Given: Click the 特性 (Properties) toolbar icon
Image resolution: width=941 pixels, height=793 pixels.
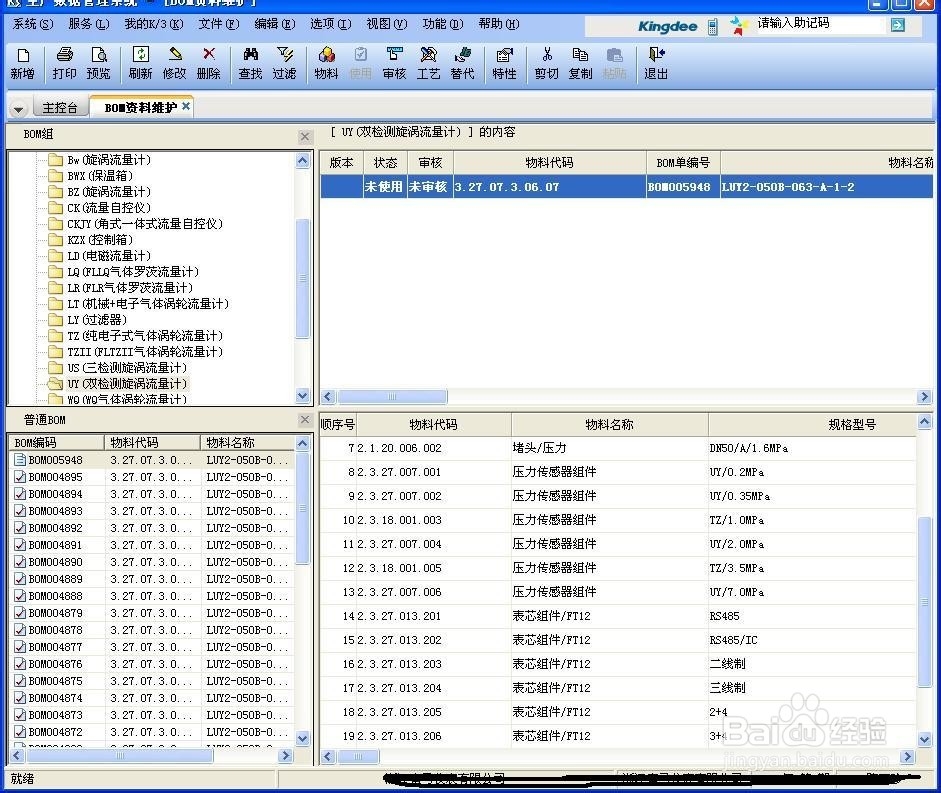Looking at the screenshot, I should click(504, 64).
